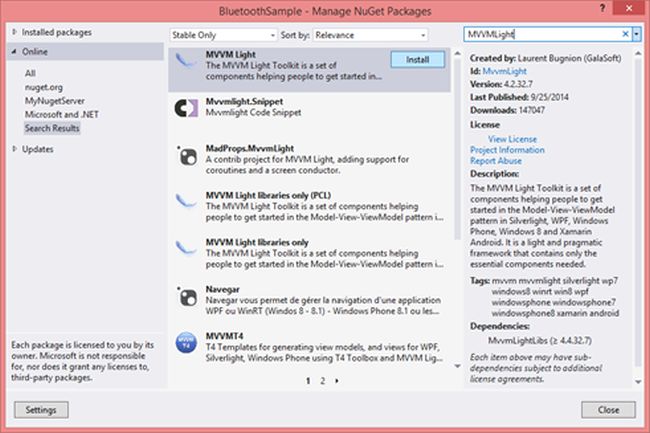This screenshot has width=650, height=433.
Task: Open the Settings button
Action: pyautogui.click(x=41, y=410)
